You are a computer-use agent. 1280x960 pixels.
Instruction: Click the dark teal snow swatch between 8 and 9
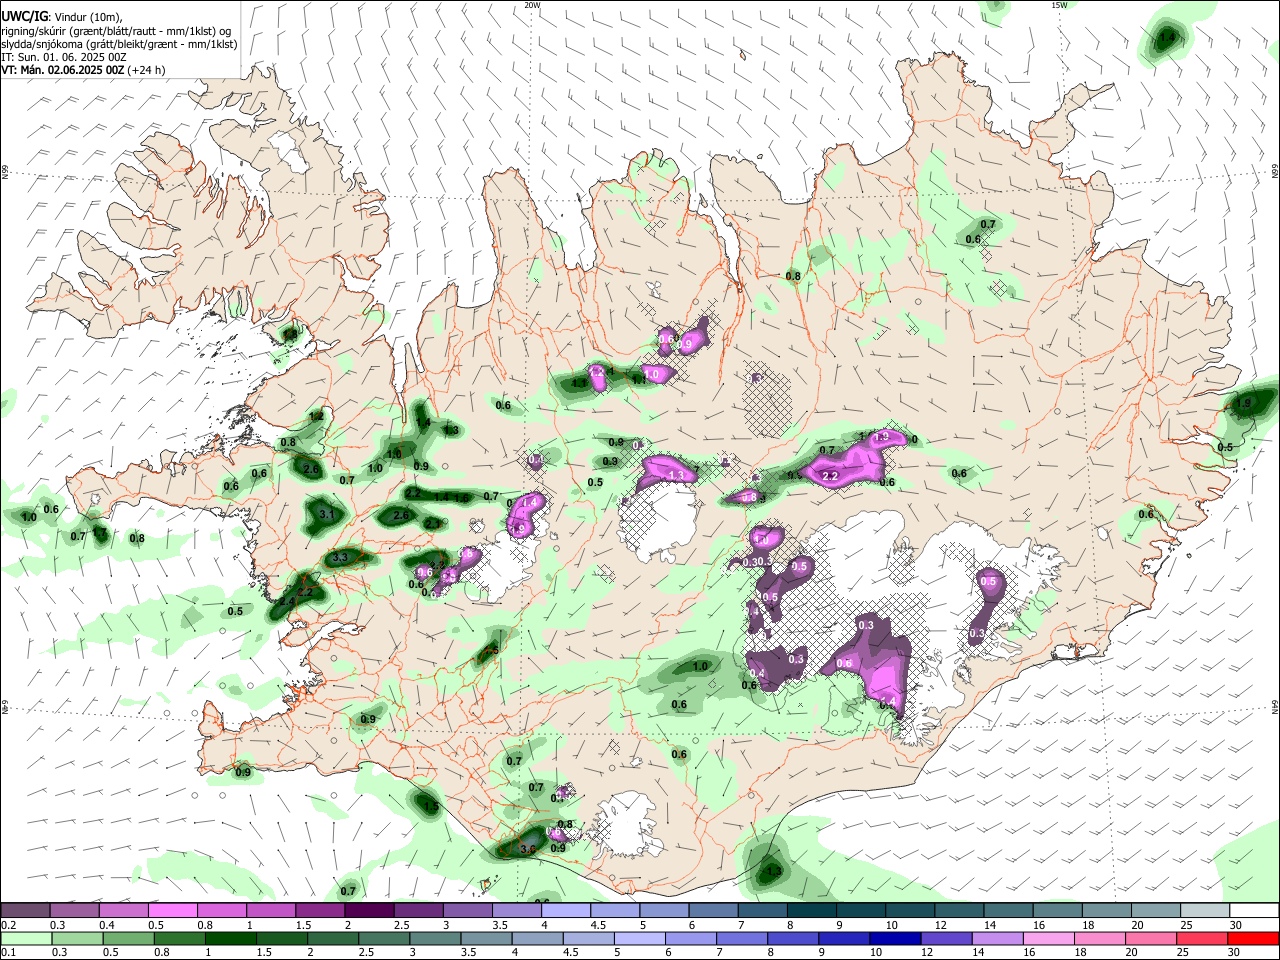click(811, 910)
